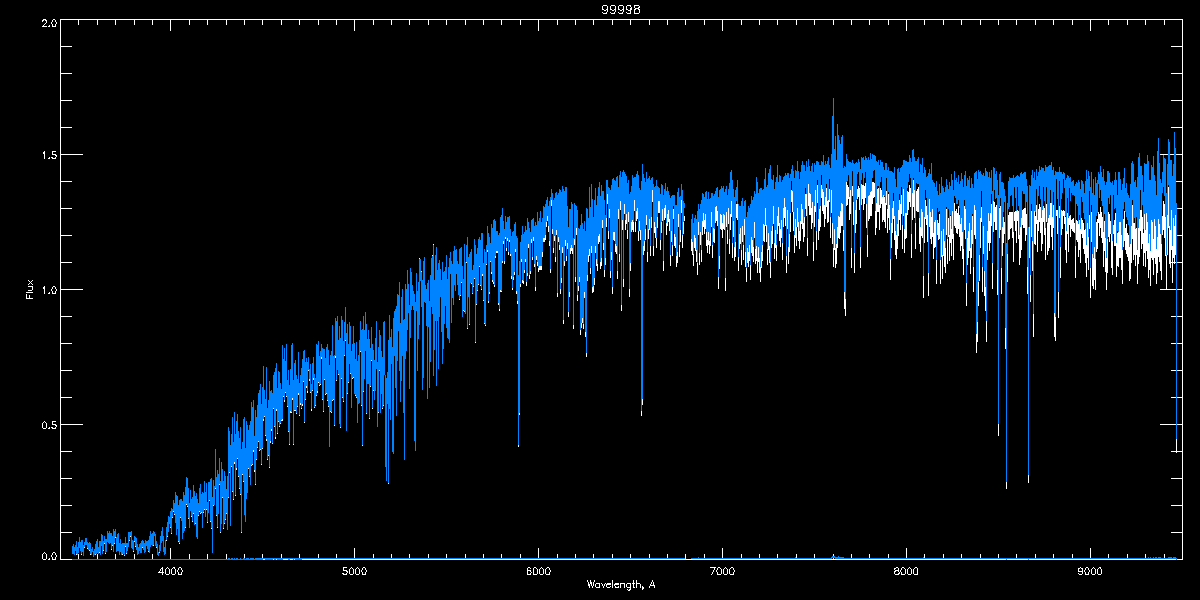The image size is (1200, 600).
Task: Mark the bottom of absorption line near 5180 Å
Action: pyautogui.click(x=387, y=482)
